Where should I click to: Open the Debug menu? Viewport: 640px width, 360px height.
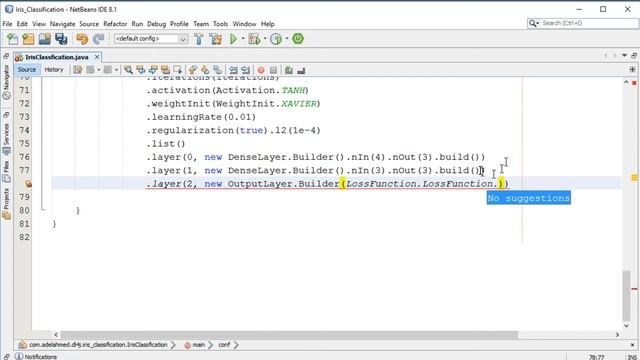point(156,24)
